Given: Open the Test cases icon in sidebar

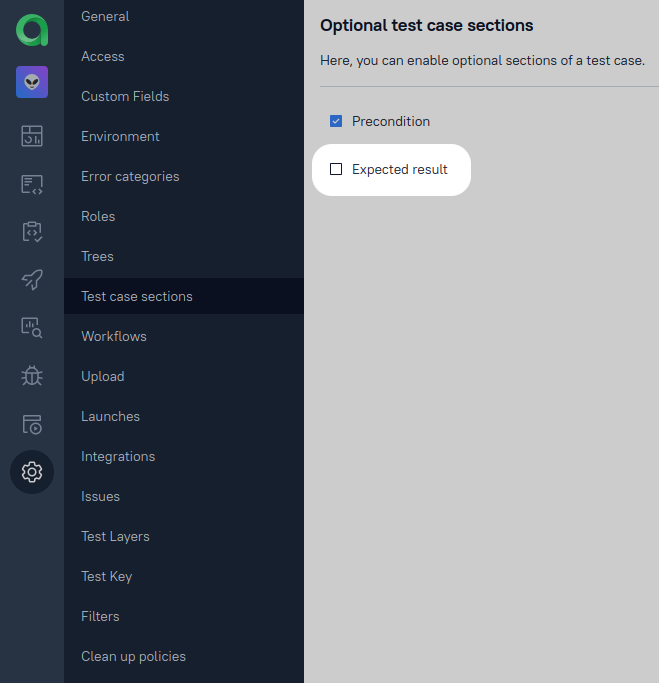Looking at the screenshot, I should (x=32, y=184).
